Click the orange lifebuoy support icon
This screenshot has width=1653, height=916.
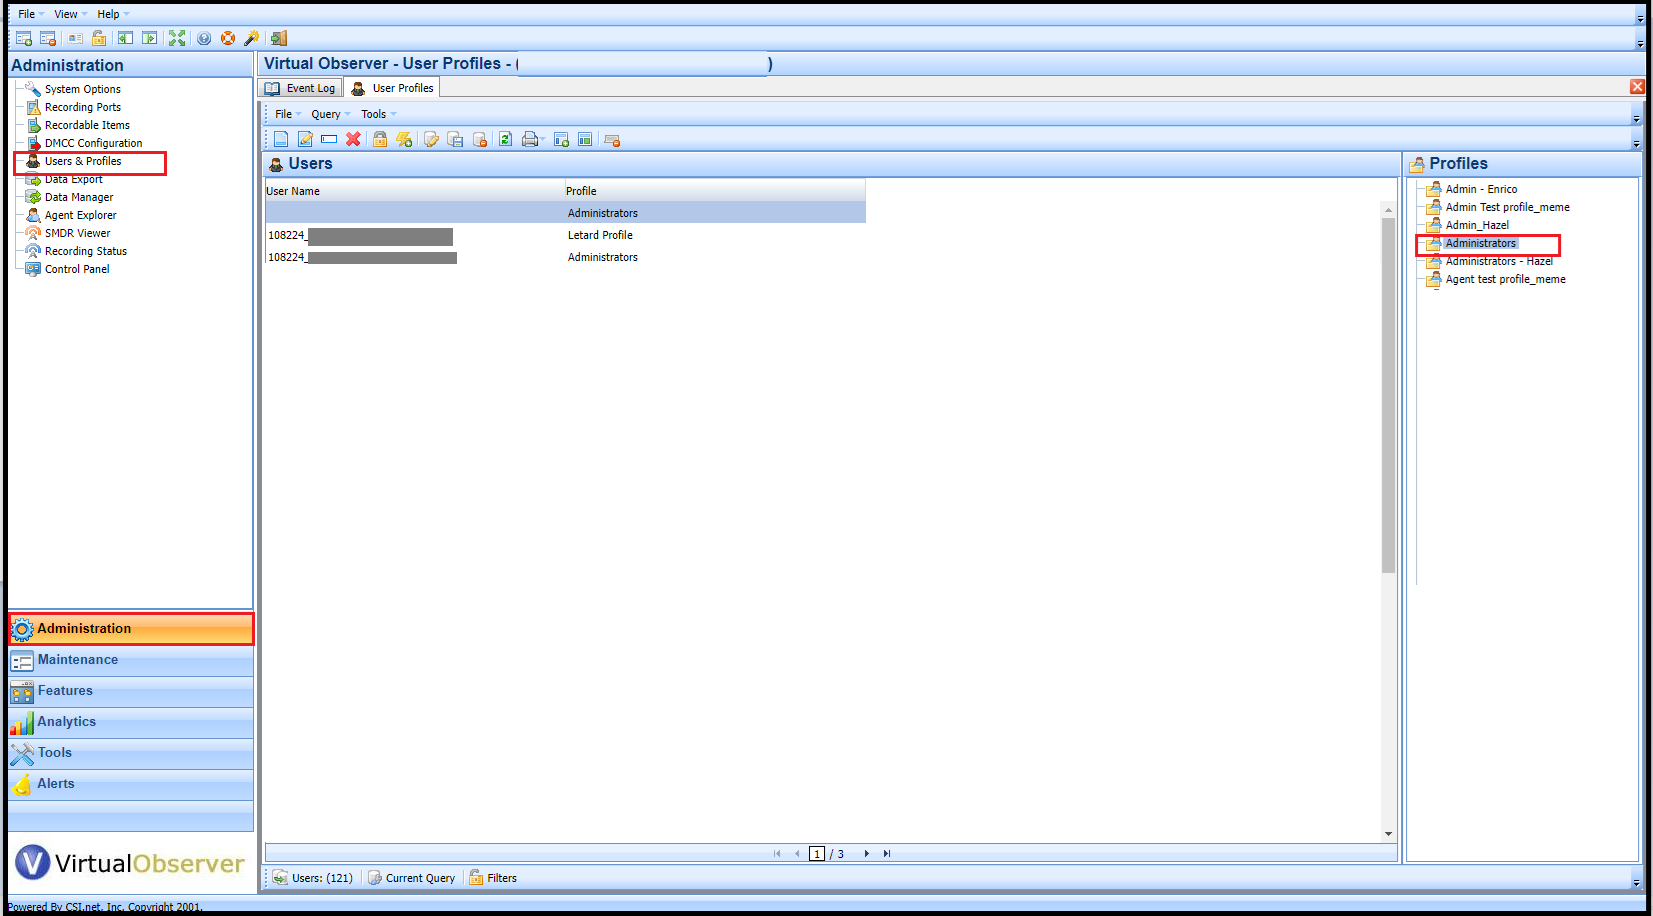click(x=228, y=38)
